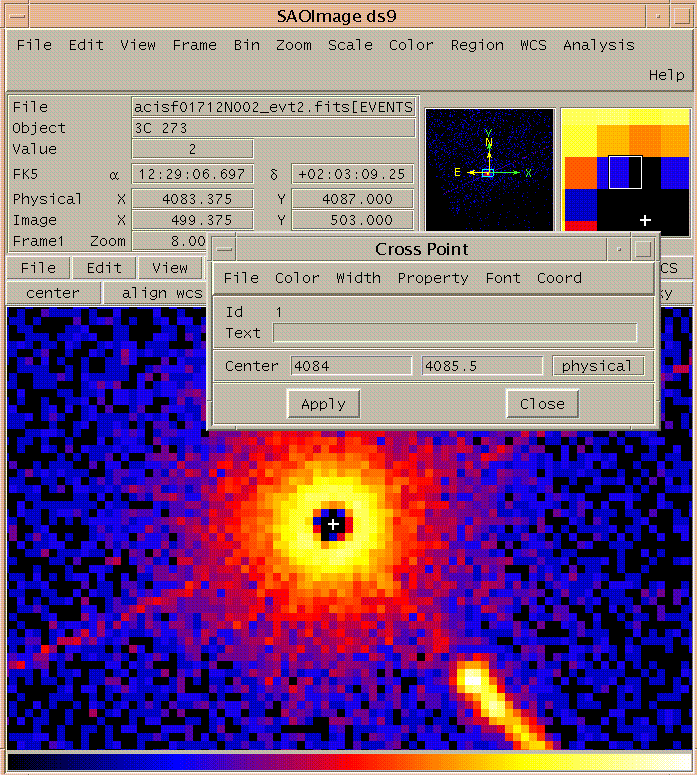Click the white cross point marker on image
Image resolution: width=697 pixels, height=775 pixels.
(333, 524)
